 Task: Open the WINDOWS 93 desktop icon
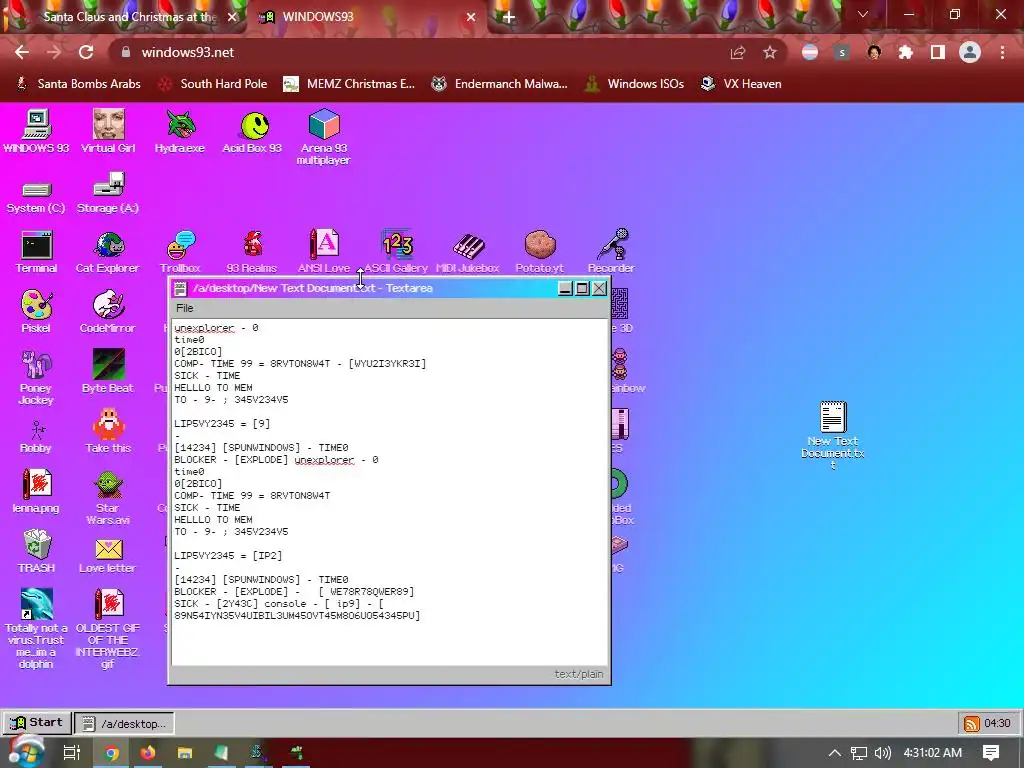pos(37,131)
